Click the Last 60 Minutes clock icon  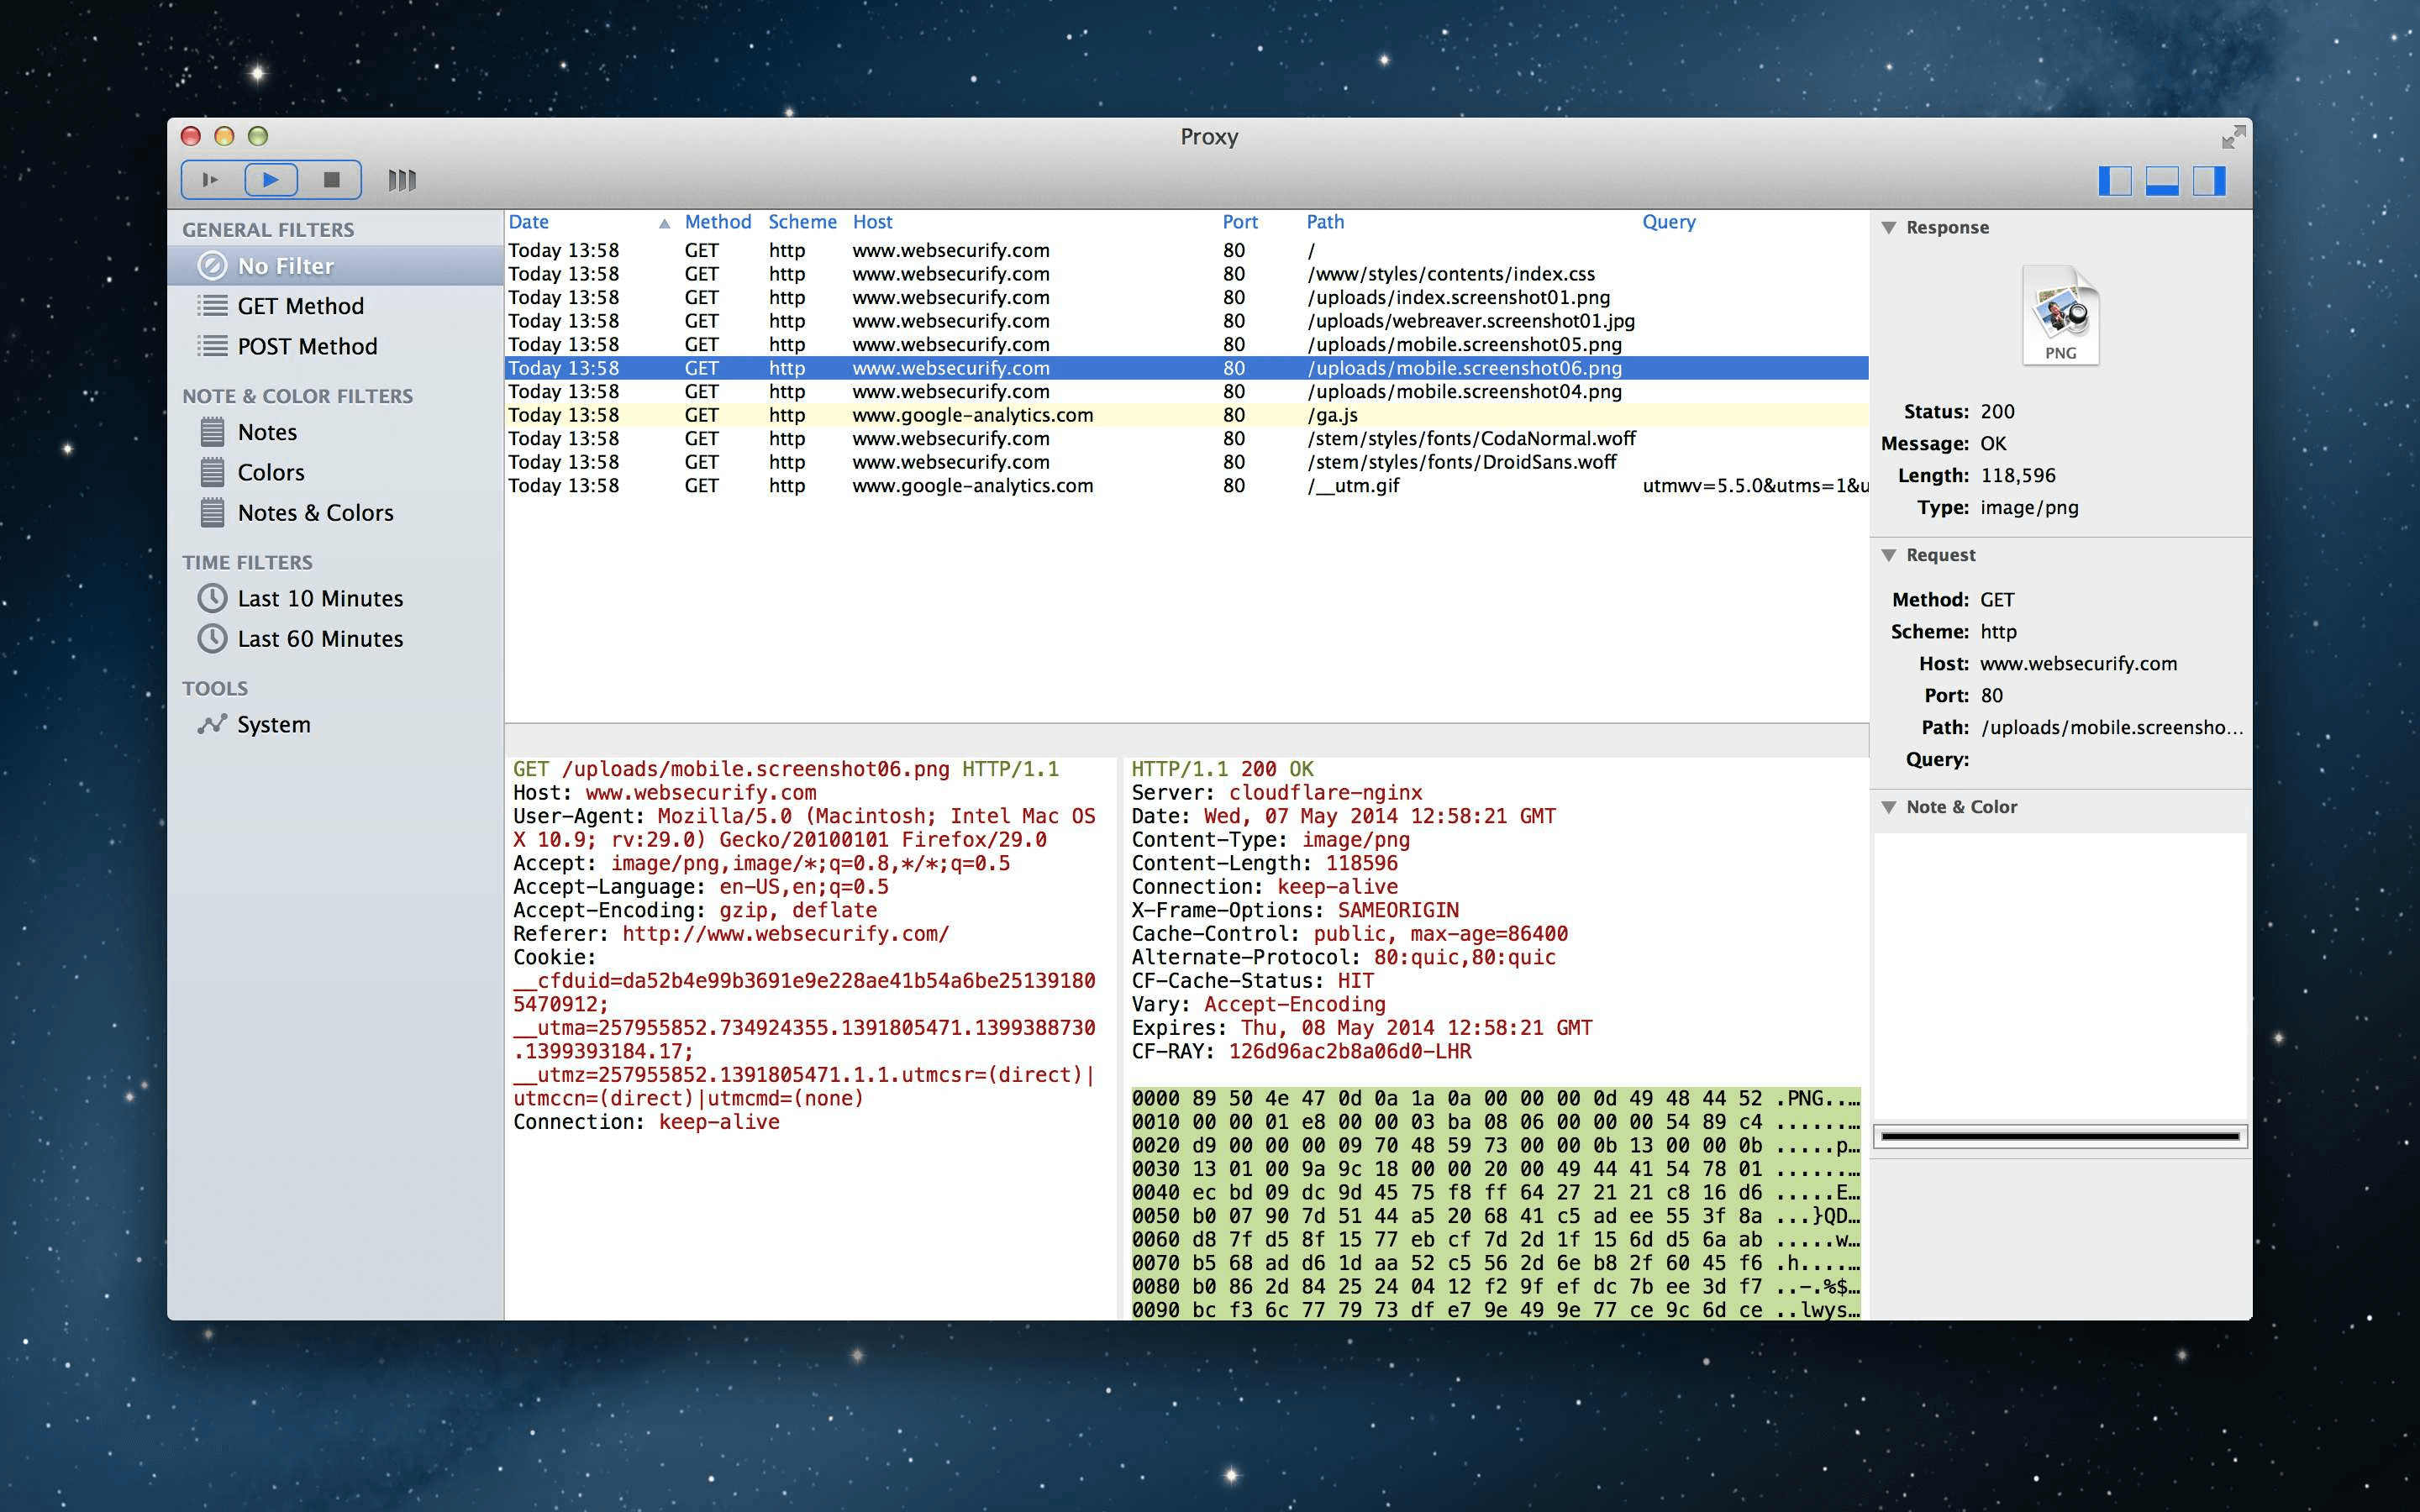212,638
